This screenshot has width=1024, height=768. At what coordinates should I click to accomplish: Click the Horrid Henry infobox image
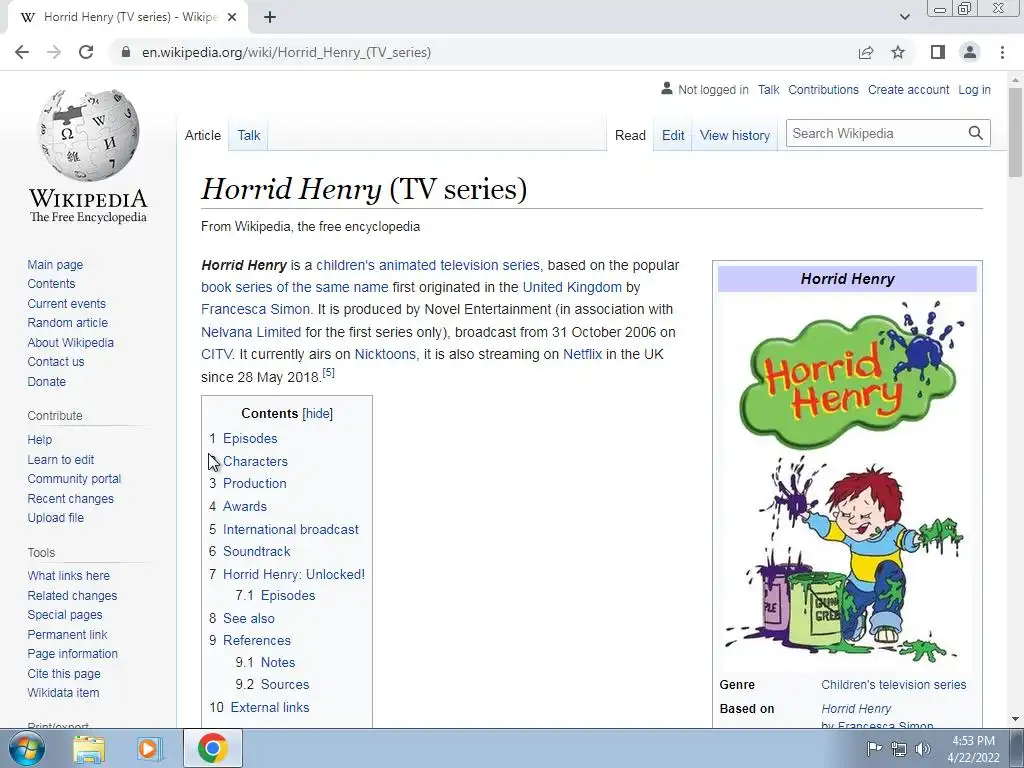click(x=847, y=482)
